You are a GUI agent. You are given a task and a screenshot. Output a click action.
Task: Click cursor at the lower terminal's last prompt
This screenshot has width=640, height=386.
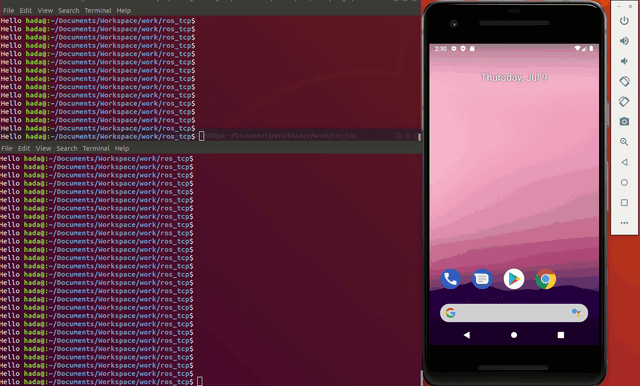pos(200,382)
